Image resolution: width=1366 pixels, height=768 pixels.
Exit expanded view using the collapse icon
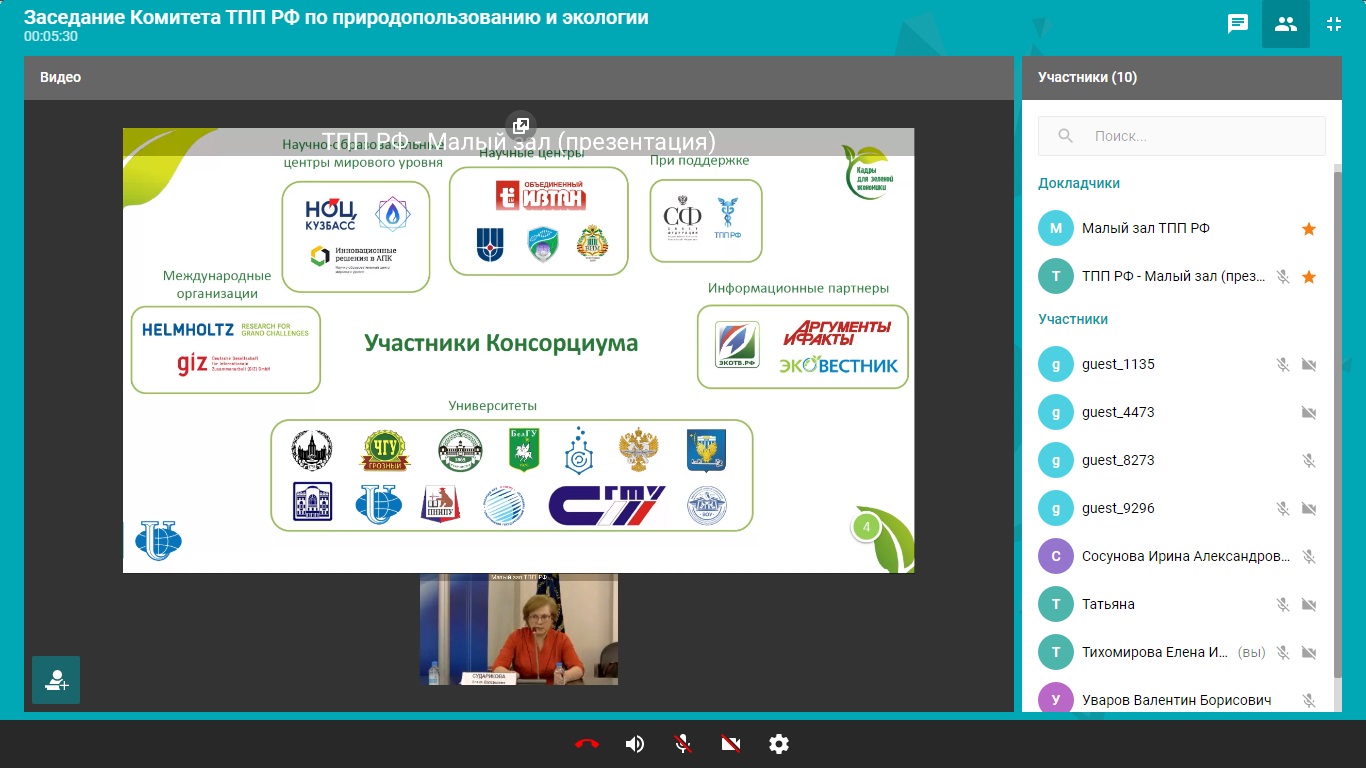pyautogui.click(x=1334, y=23)
